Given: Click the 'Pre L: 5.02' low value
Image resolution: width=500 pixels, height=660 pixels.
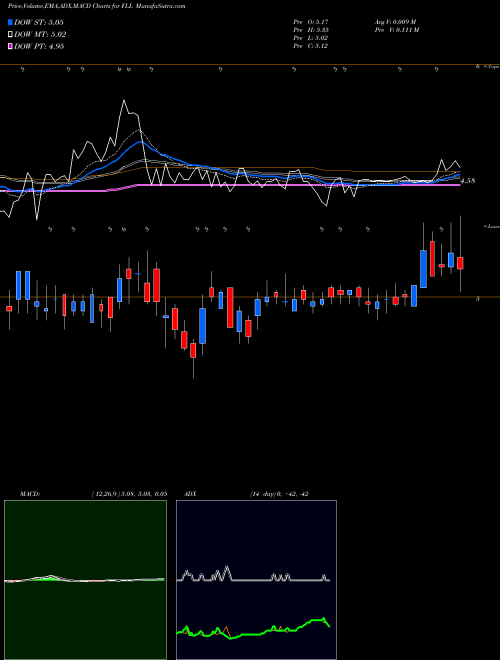Looking at the screenshot, I should [311, 38].
